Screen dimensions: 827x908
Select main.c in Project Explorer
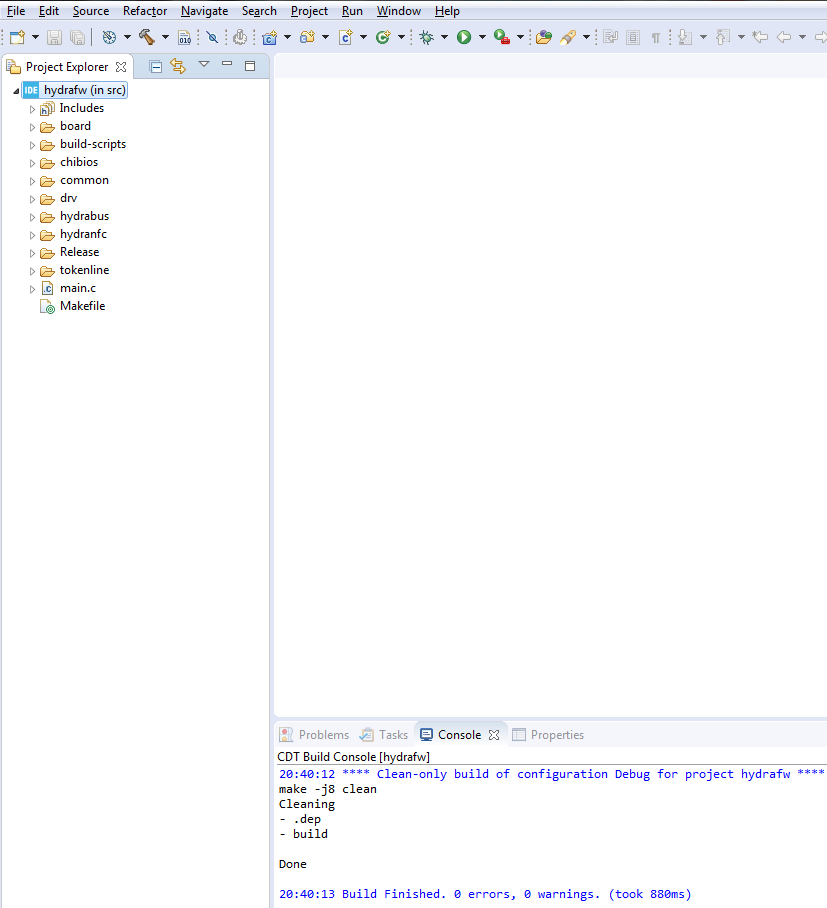coord(78,288)
